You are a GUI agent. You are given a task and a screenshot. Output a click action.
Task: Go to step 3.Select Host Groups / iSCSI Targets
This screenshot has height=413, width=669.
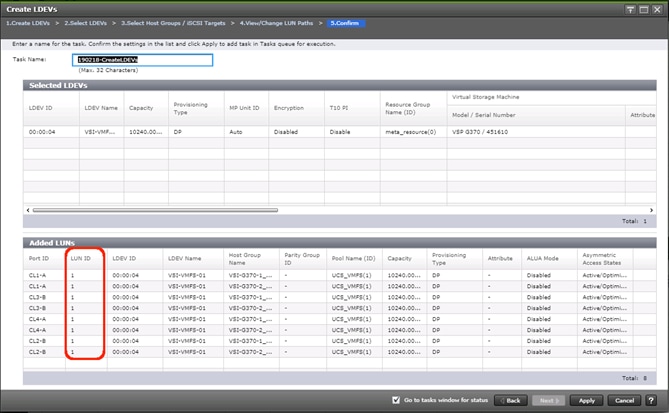click(173, 23)
